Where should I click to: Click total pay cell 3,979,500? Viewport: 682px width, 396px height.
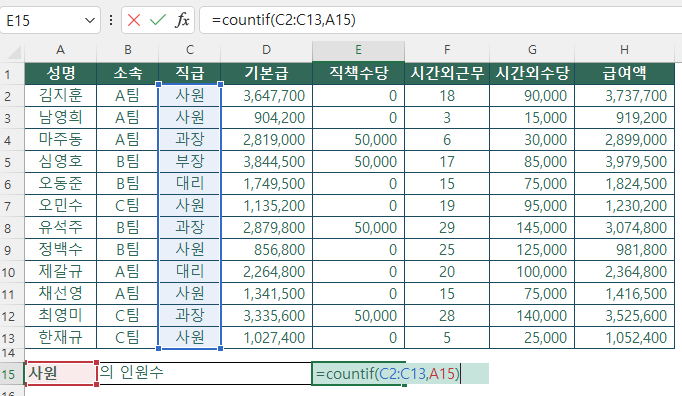(x=624, y=162)
